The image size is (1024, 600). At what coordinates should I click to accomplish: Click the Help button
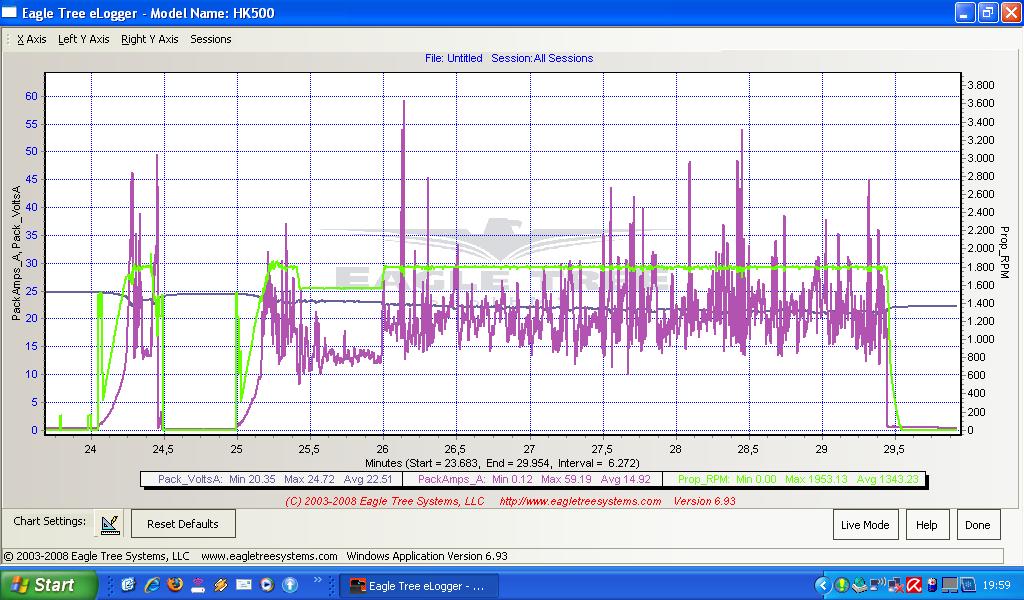[927, 525]
